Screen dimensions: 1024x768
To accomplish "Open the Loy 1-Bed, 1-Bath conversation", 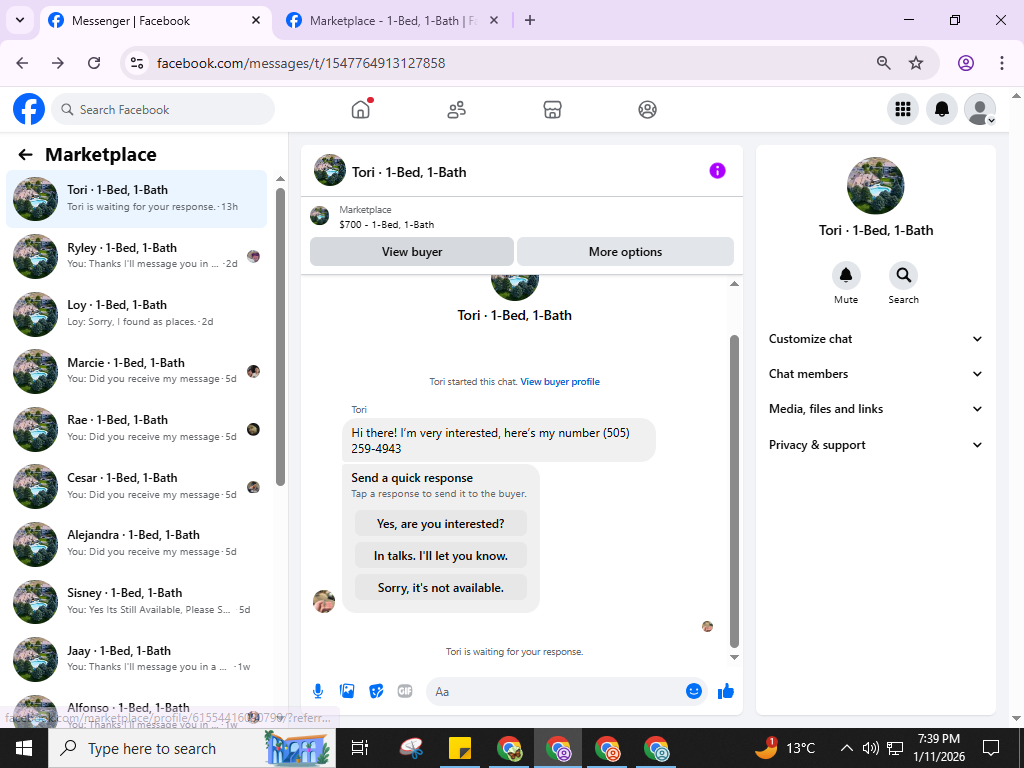I will coord(136,313).
